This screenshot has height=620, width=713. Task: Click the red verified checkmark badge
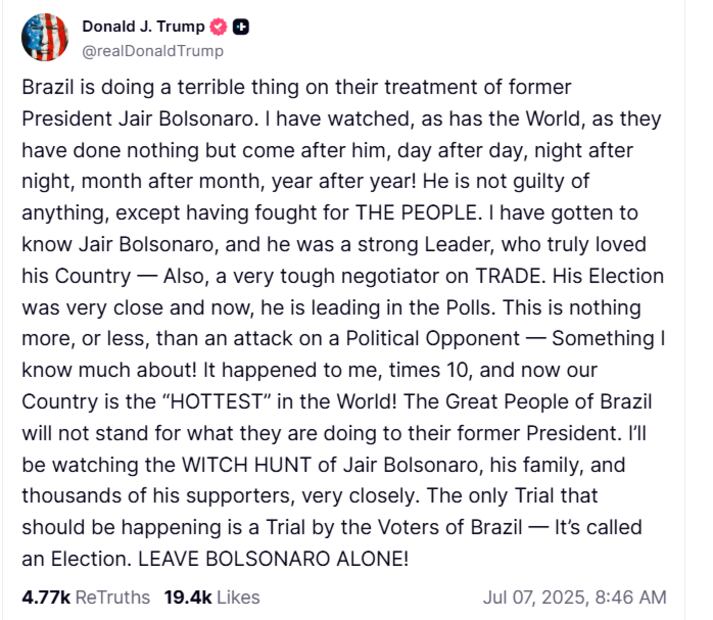[x=219, y=27]
